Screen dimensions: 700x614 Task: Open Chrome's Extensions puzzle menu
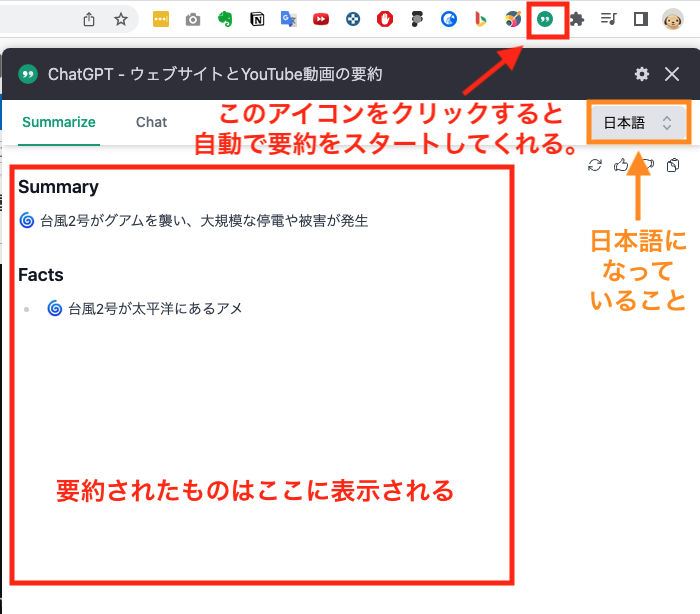577,19
